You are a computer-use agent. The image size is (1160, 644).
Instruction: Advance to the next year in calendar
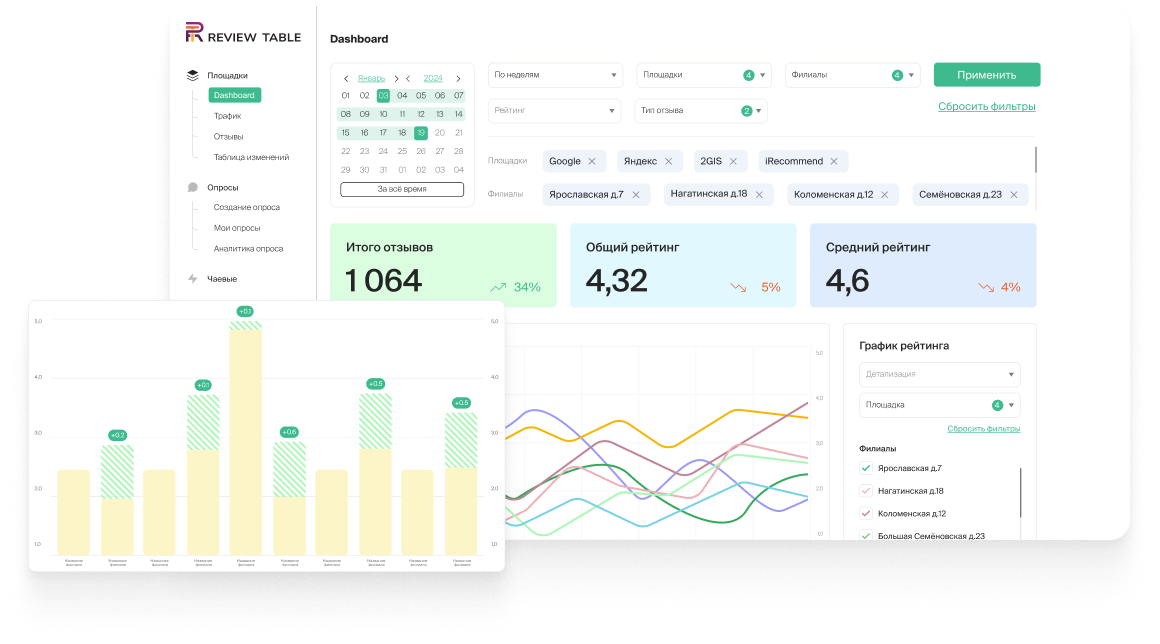[458, 78]
